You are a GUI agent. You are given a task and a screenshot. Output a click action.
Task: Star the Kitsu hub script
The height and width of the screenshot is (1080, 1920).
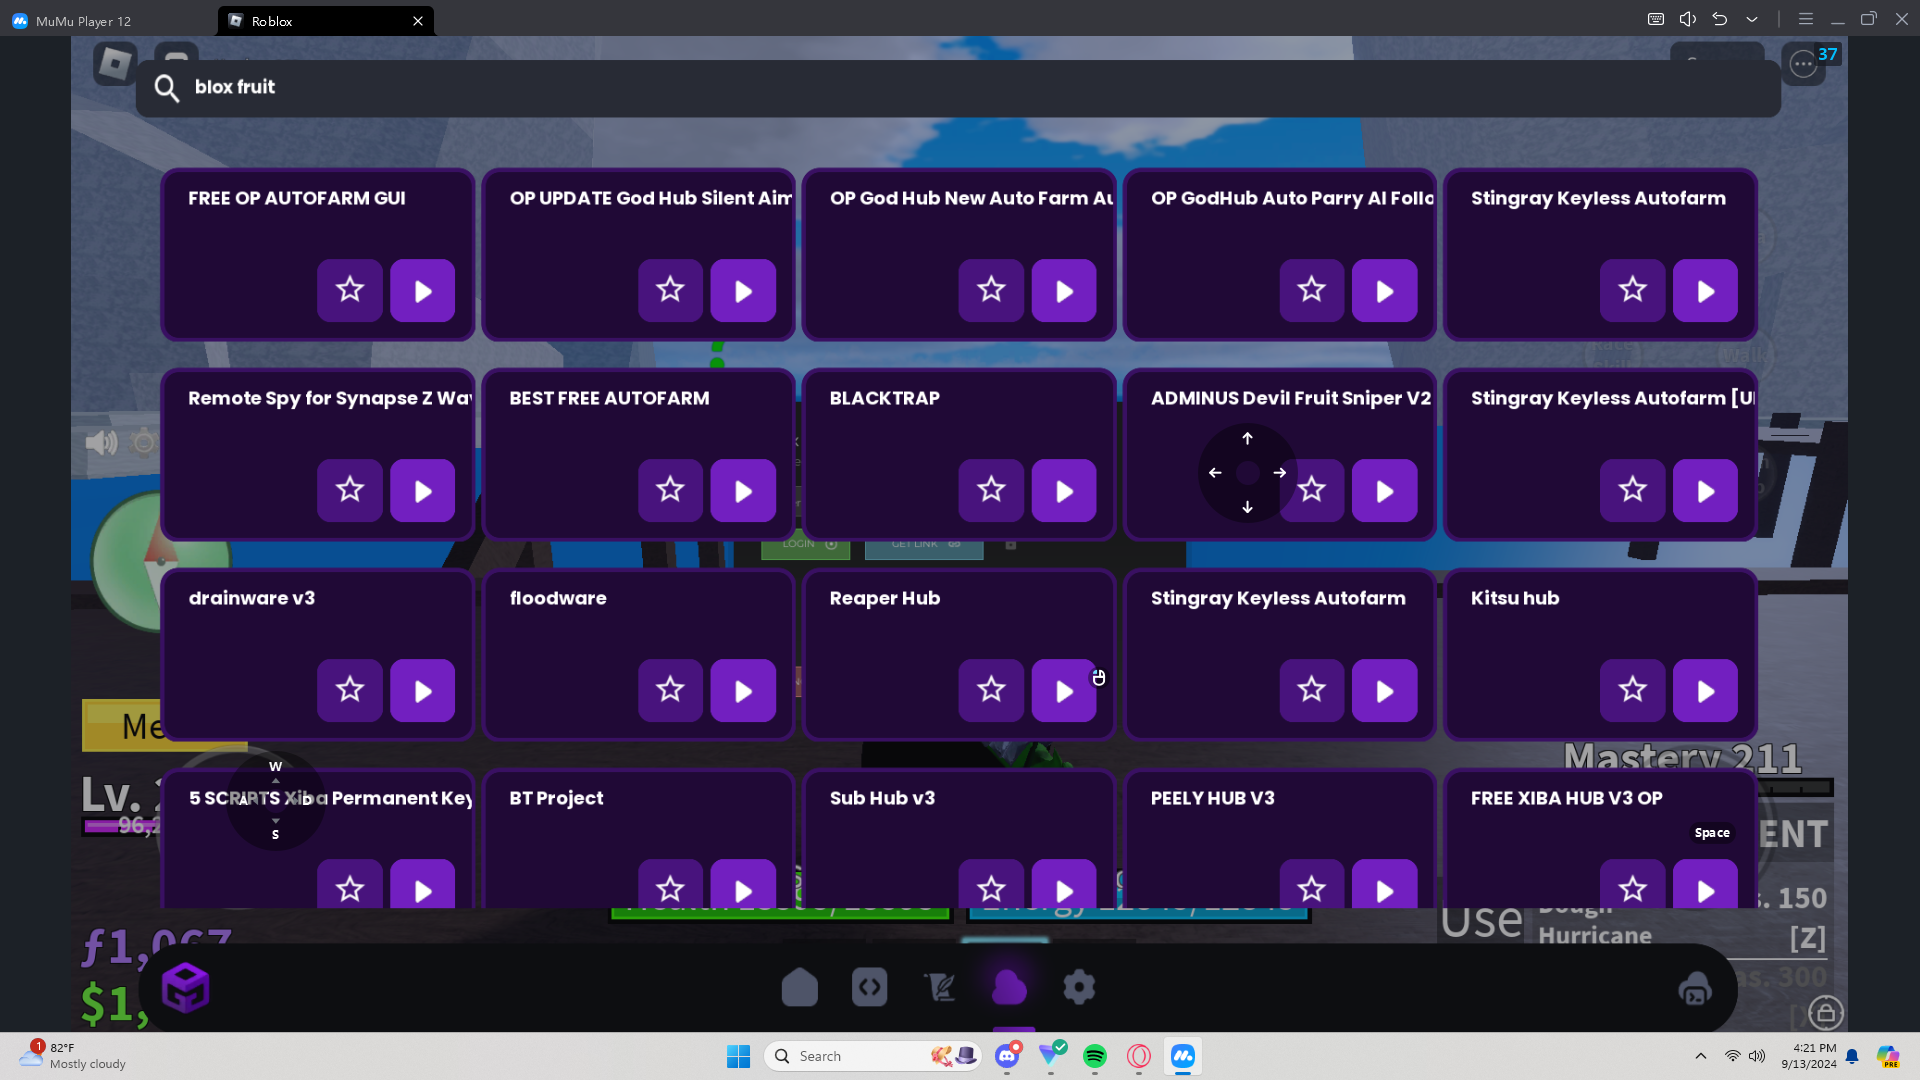(x=1633, y=691)
